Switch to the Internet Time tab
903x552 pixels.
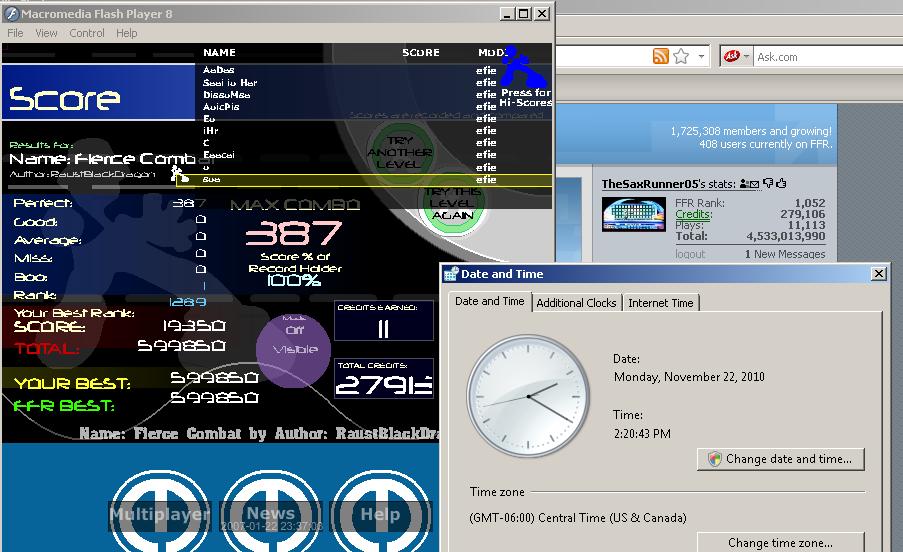click(x=661, y=303)
